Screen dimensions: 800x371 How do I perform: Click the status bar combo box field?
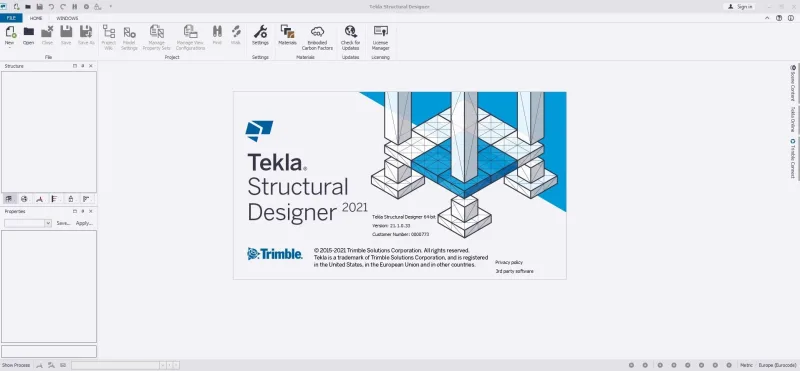click(115, 365)
